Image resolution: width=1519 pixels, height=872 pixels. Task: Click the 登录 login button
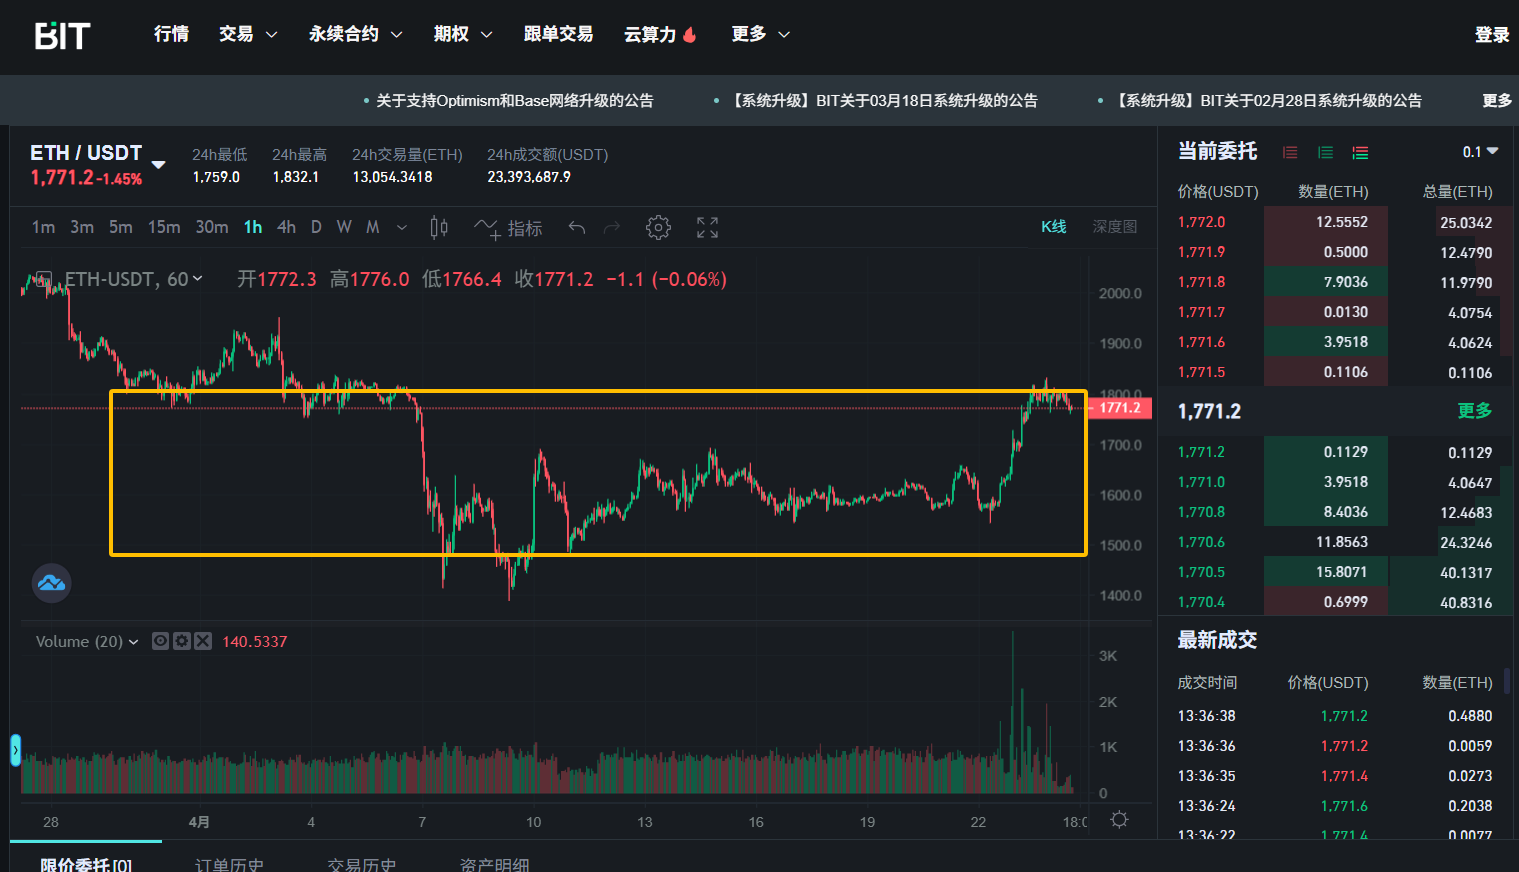(1491, 35)
